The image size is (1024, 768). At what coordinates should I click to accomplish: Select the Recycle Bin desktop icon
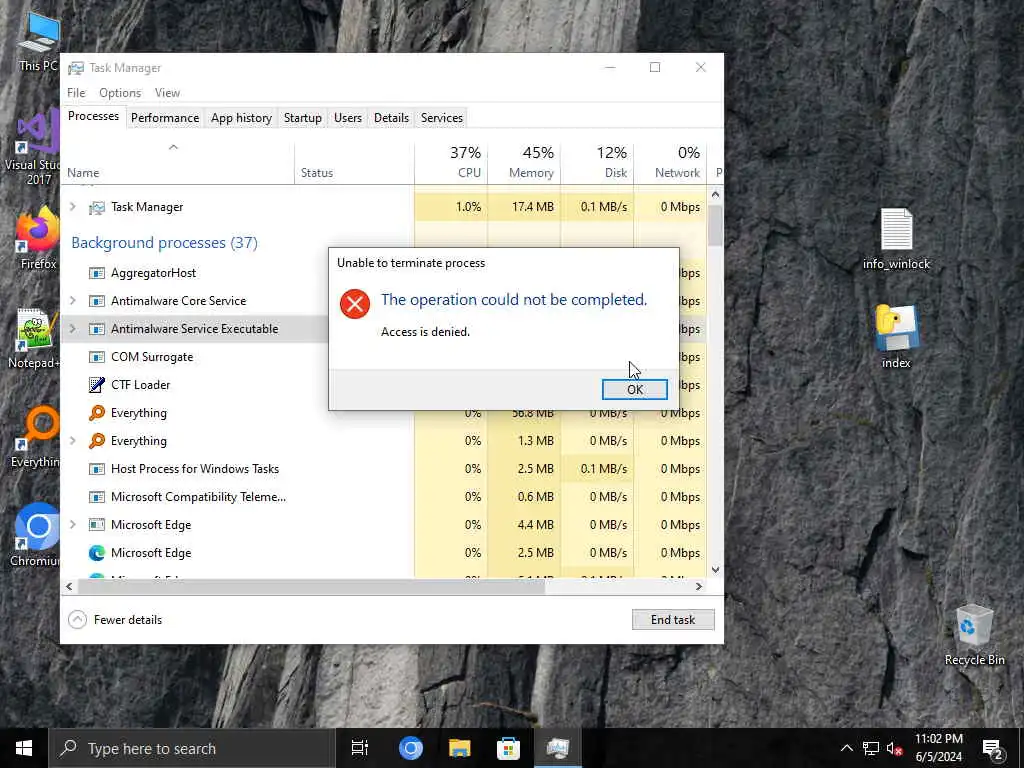[x=974, y=634]
